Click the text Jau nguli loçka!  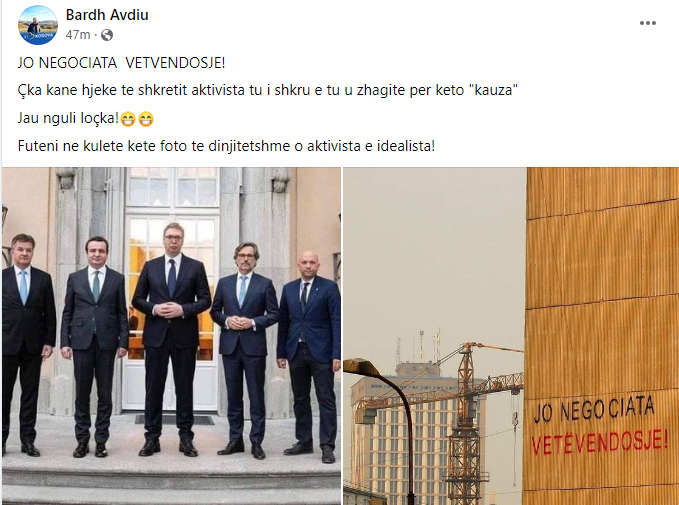pos(68,118)
